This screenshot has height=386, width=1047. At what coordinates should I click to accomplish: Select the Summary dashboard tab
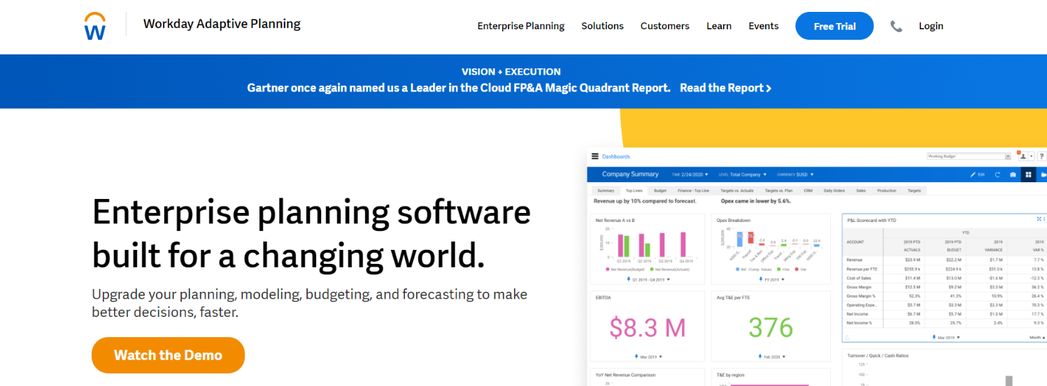pos(606,190)
